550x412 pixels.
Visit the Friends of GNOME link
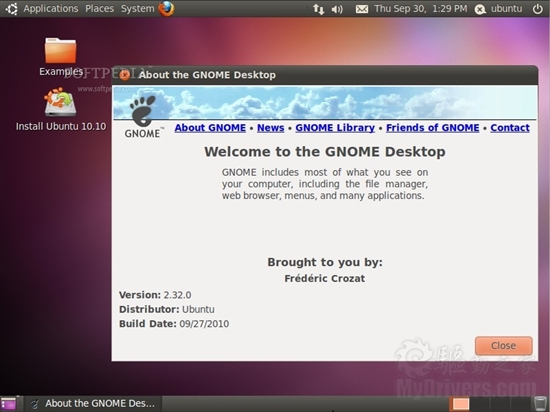coord(432,128)
